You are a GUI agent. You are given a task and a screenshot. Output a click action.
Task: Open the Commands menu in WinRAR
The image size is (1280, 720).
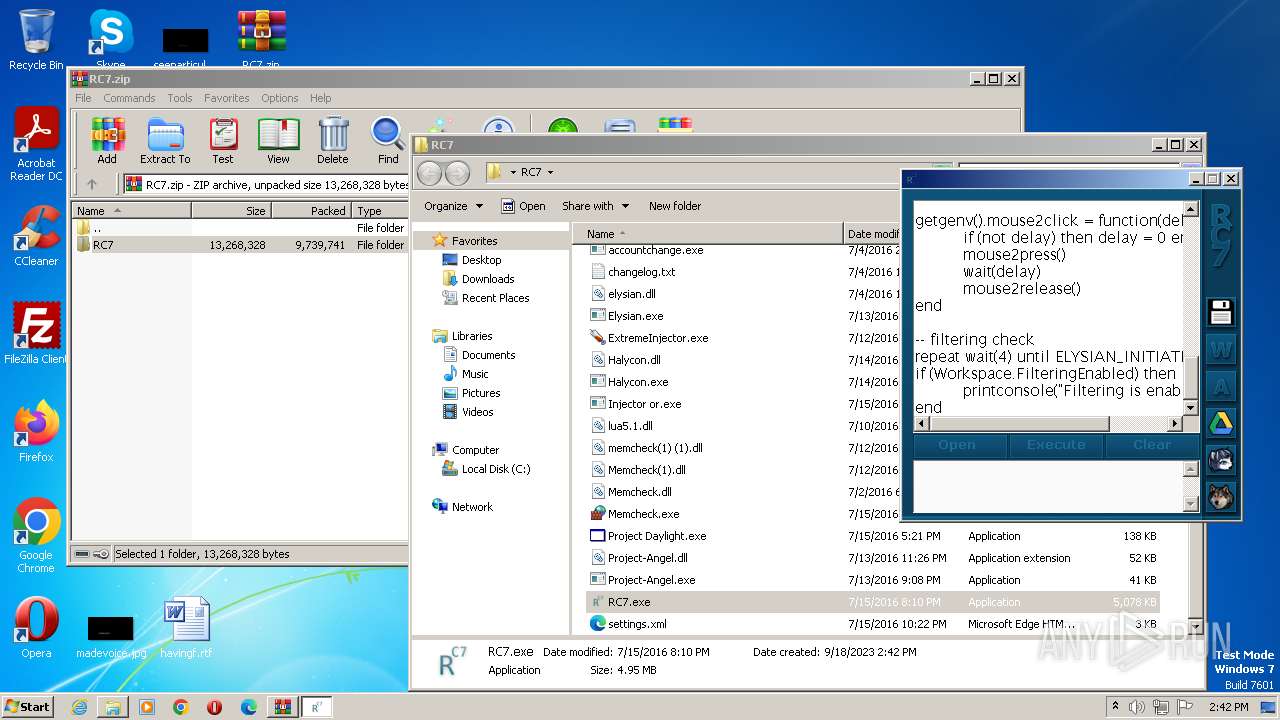click(x=129, y=98)
